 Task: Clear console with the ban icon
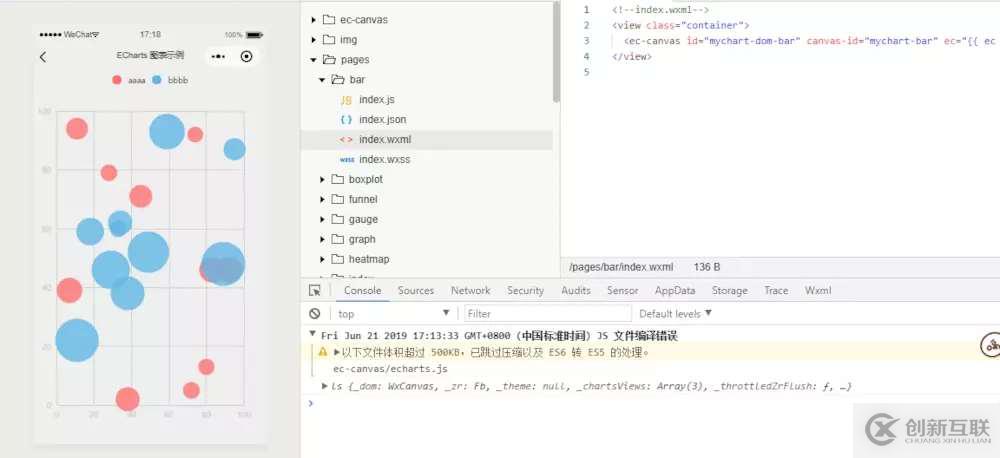(x=314, y=314)
